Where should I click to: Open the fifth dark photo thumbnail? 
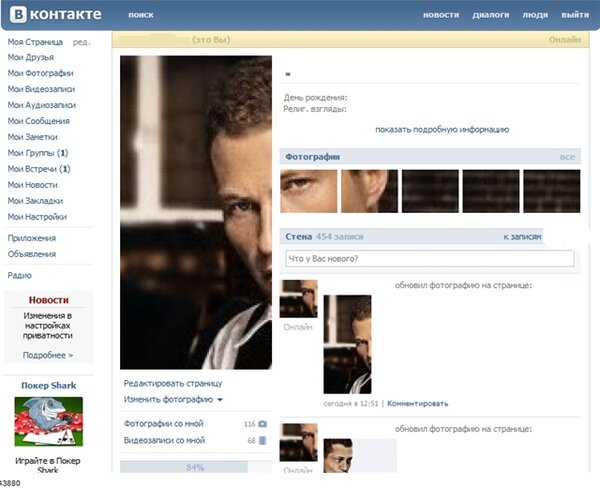pyautogui.click(x=552, y=191)
